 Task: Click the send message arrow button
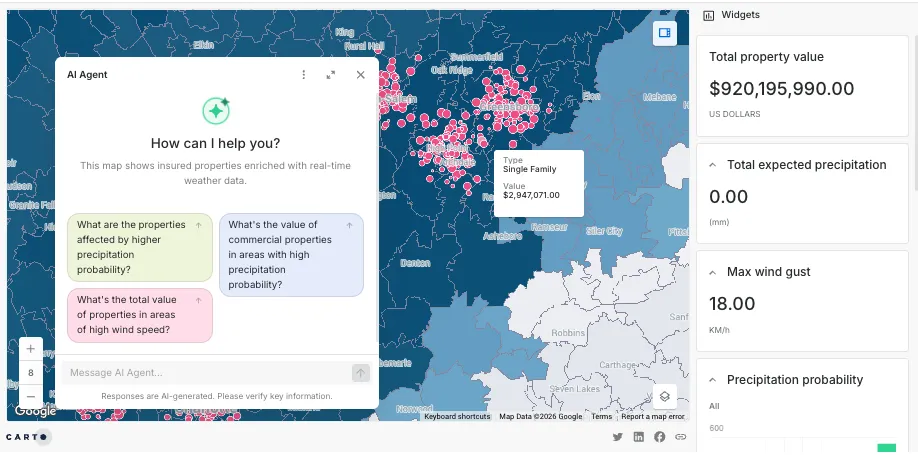point(360,373)
